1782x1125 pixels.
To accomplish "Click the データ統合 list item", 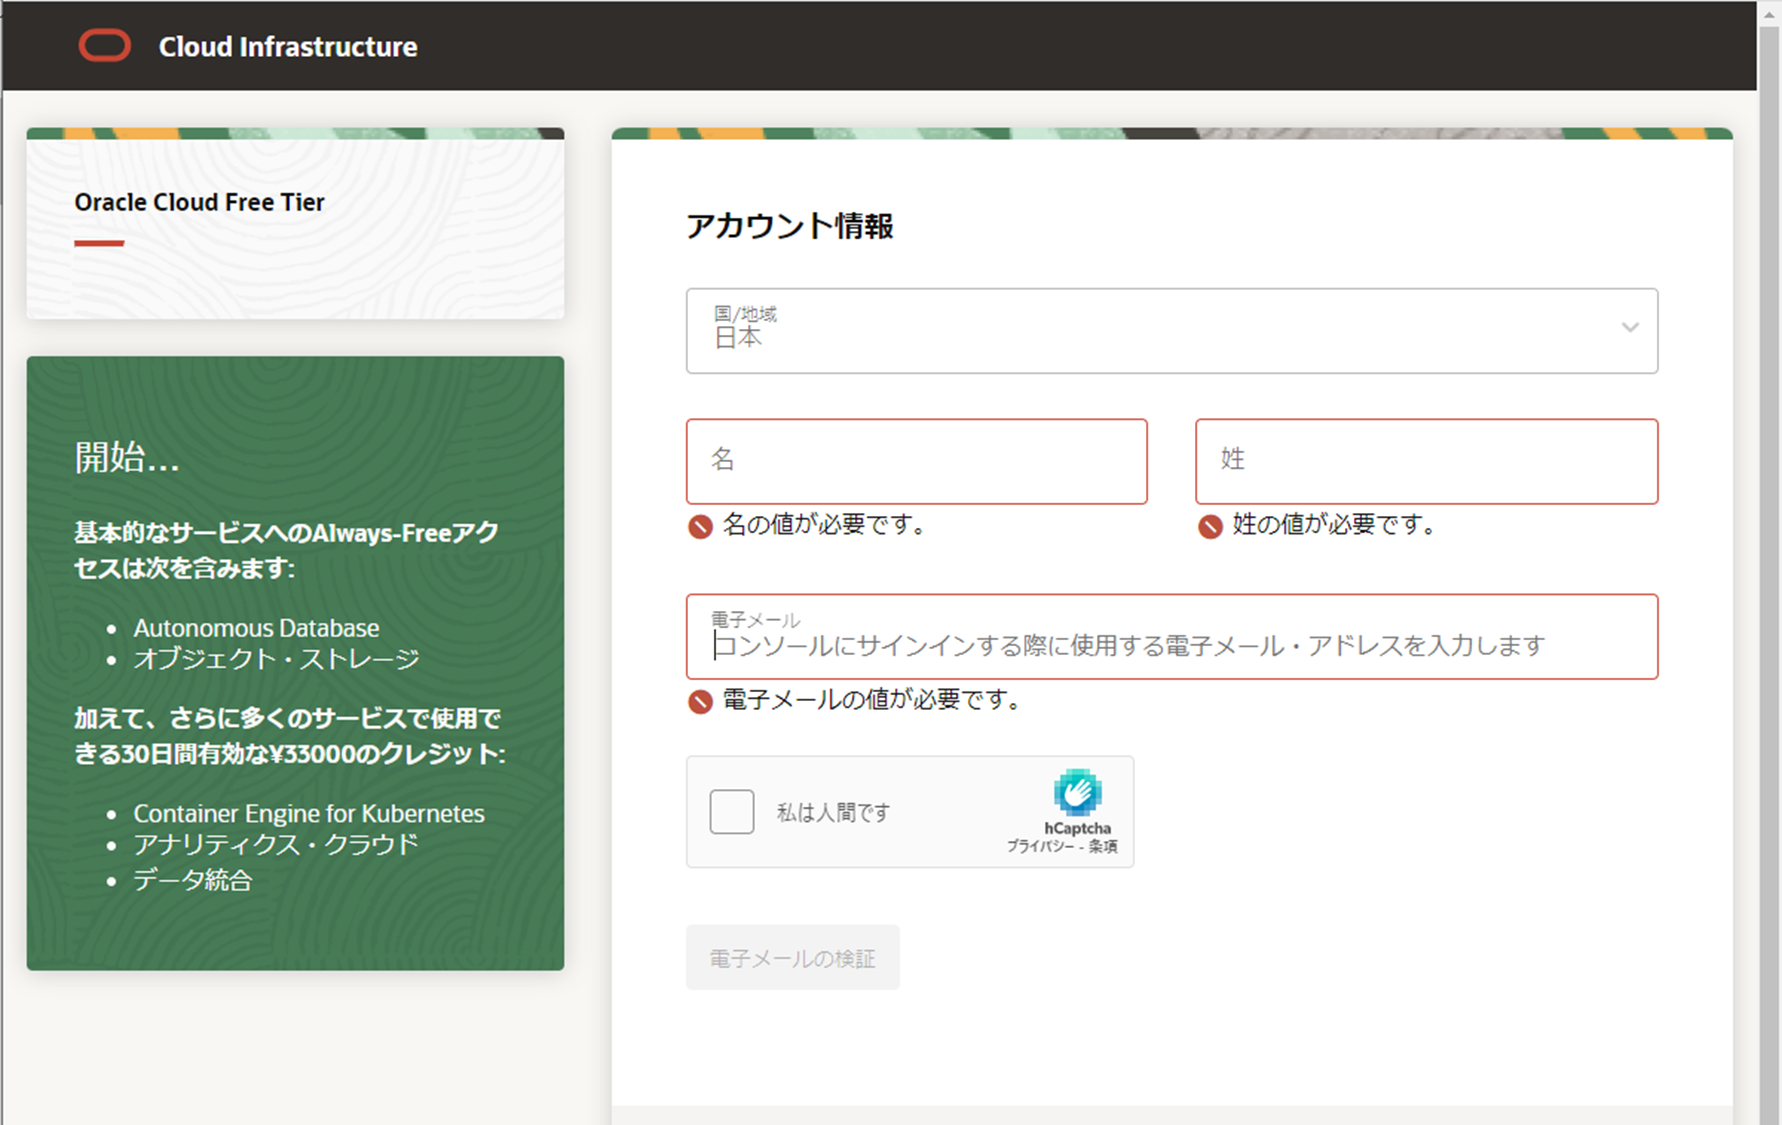I will pyautogui.click(x=192, y=880).
